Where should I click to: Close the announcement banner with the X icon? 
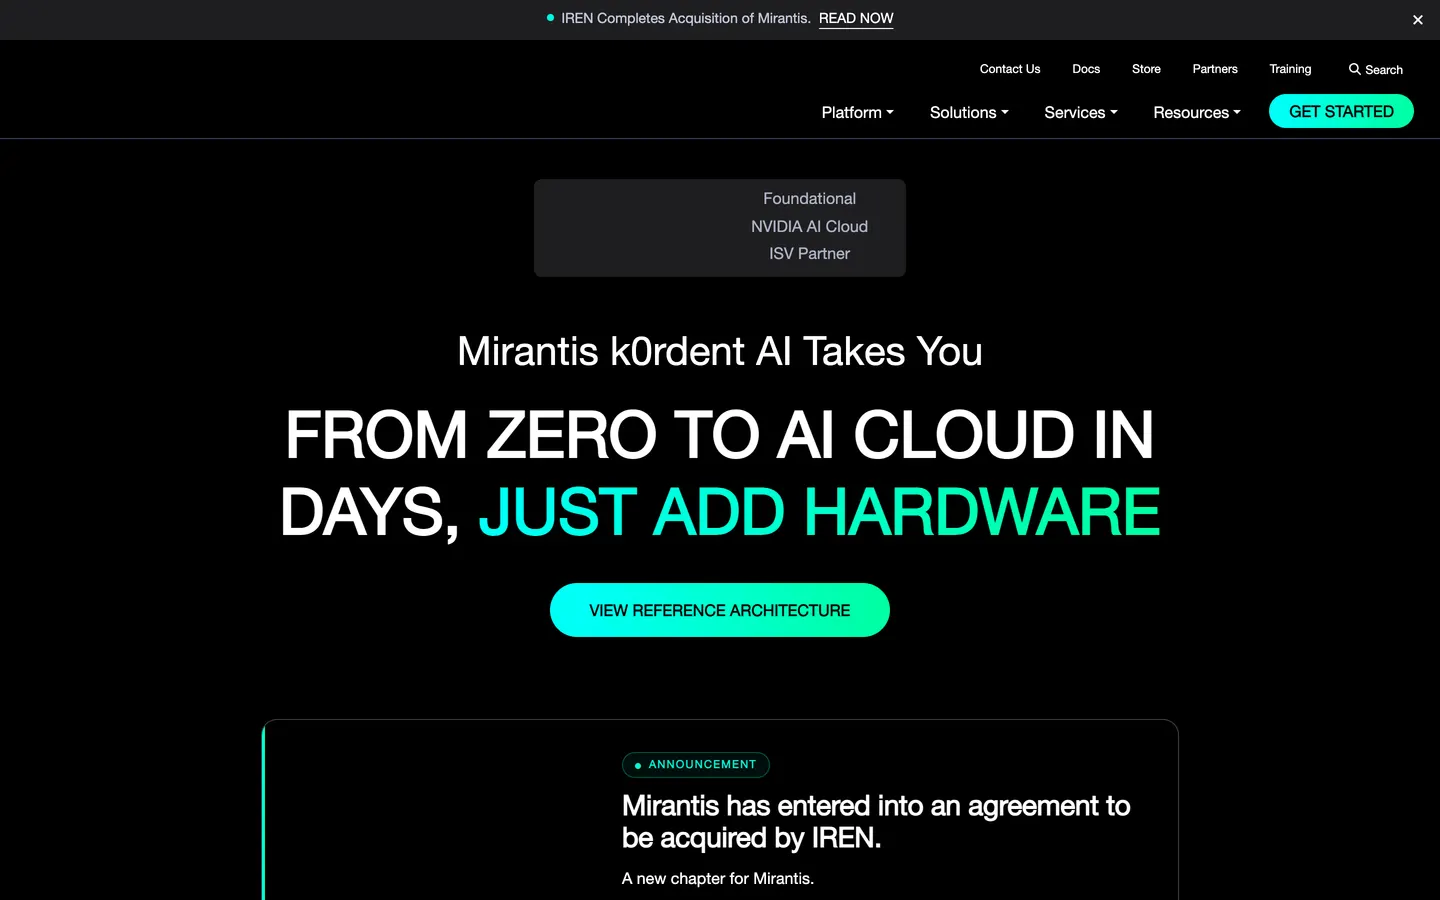pos(1417,20)
